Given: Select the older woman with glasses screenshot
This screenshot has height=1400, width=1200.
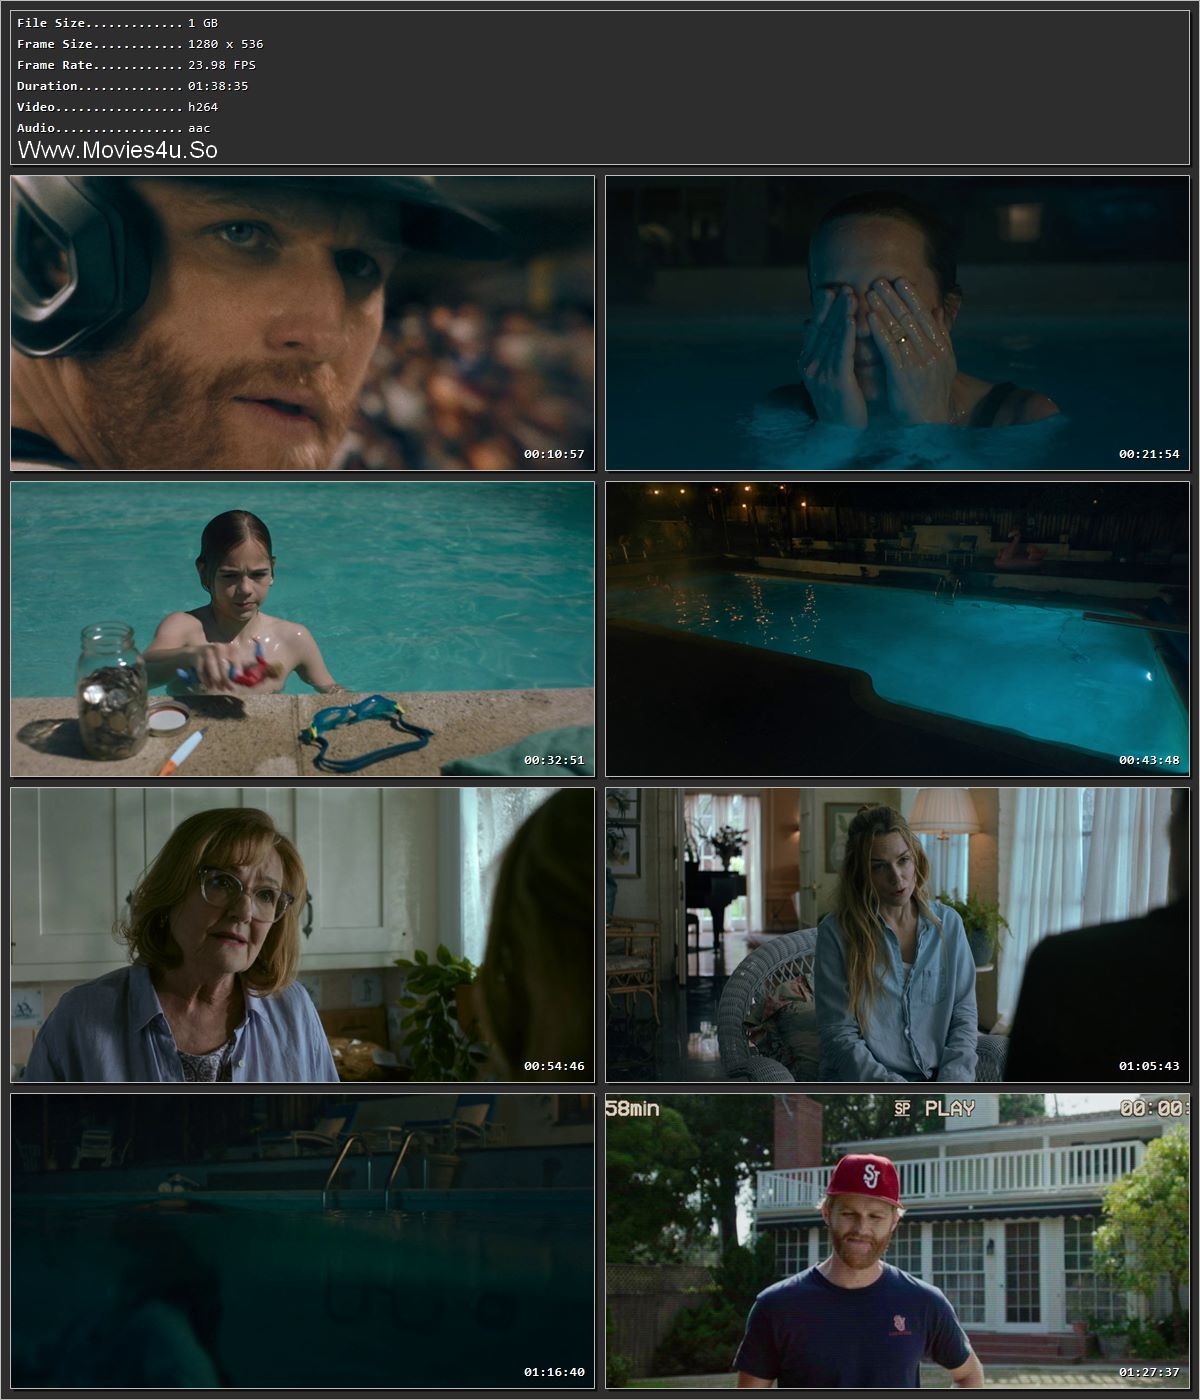Looking at the screenshot, I should (x=300, y=930).
